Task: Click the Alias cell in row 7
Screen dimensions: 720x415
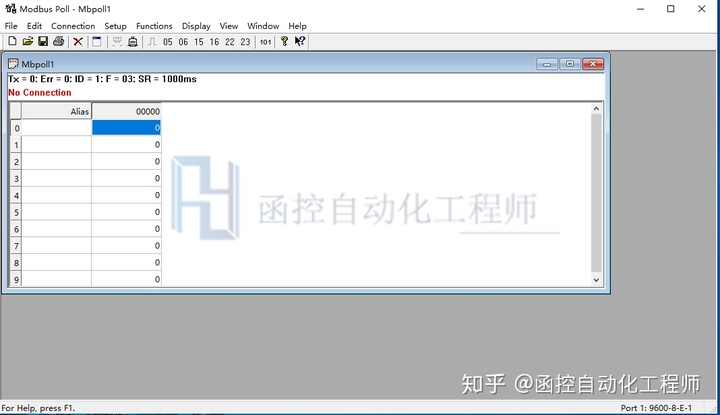Action: 56,246
